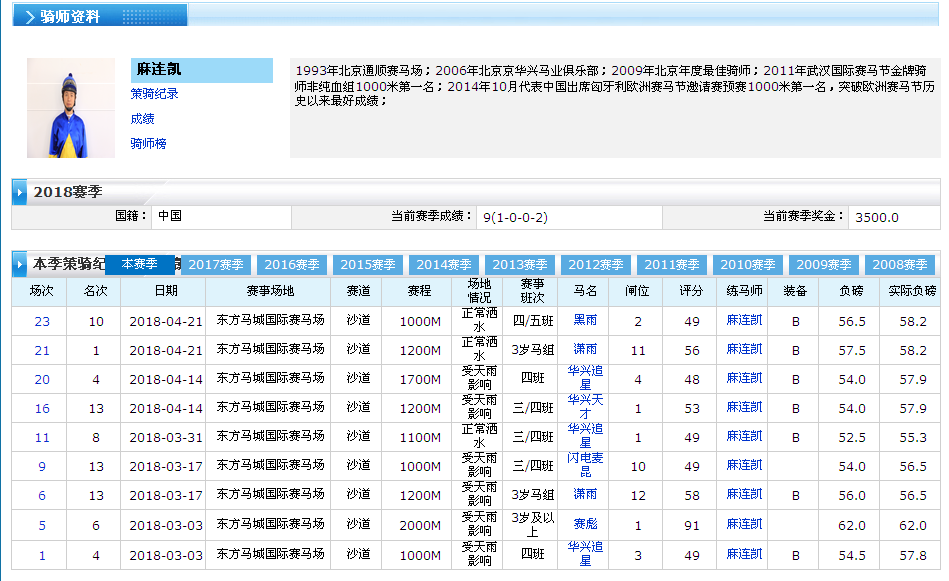Viewport: 949px width, 581px height.
Task: Click horse name 闪电麦昆 link
Action: coord(585,465)
